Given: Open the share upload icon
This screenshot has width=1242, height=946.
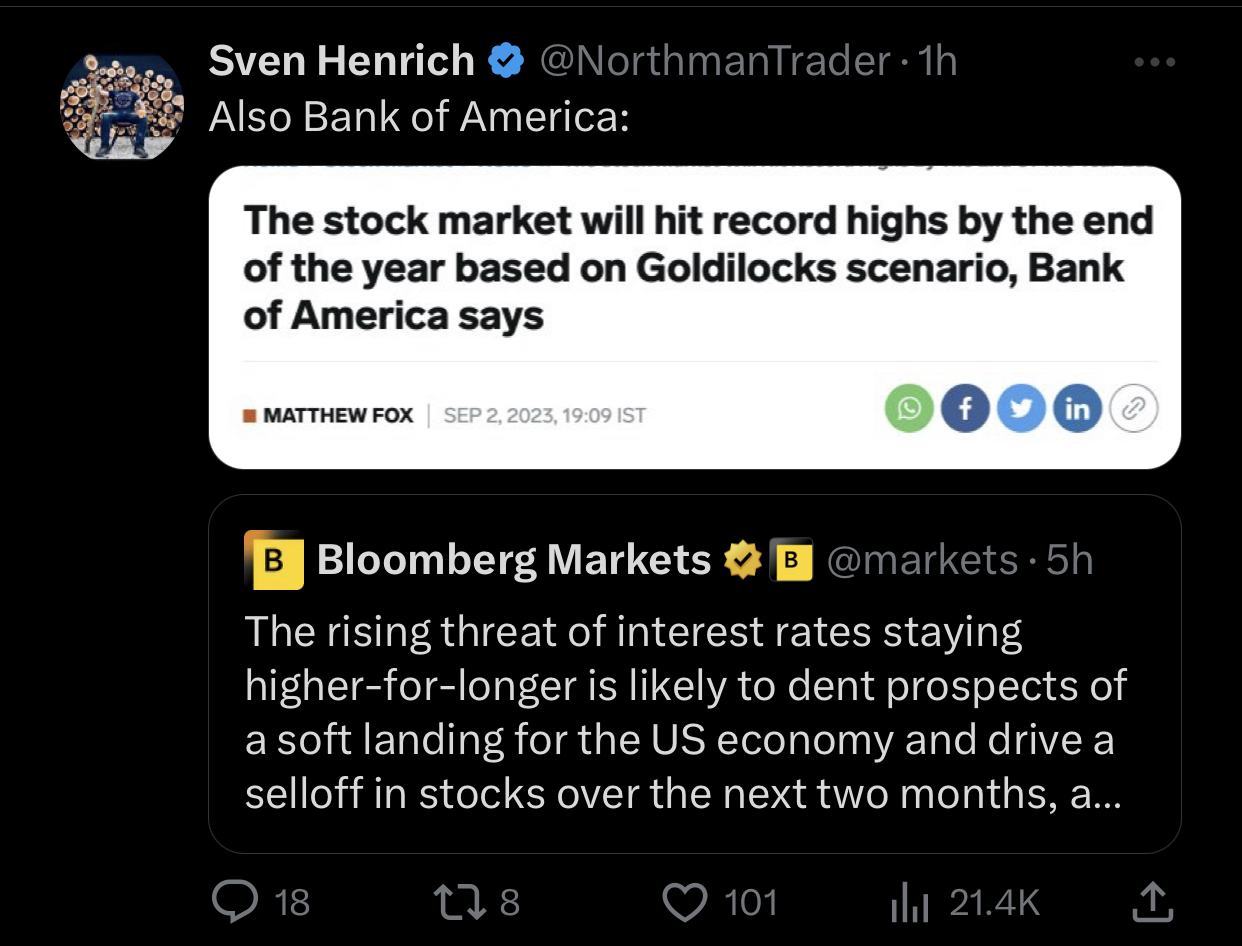Looking at the screenshot, I should click(x=1151, y=902).
